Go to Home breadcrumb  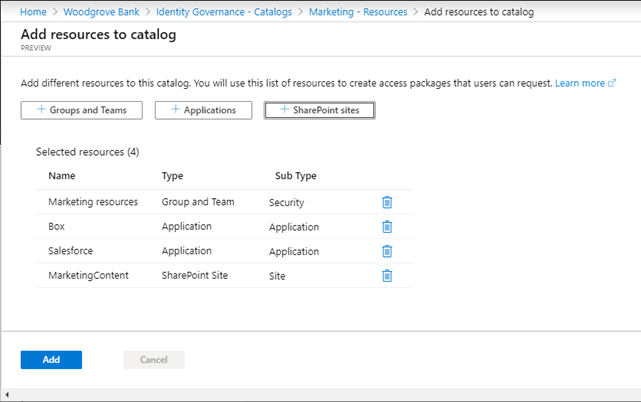click(34, 12)
